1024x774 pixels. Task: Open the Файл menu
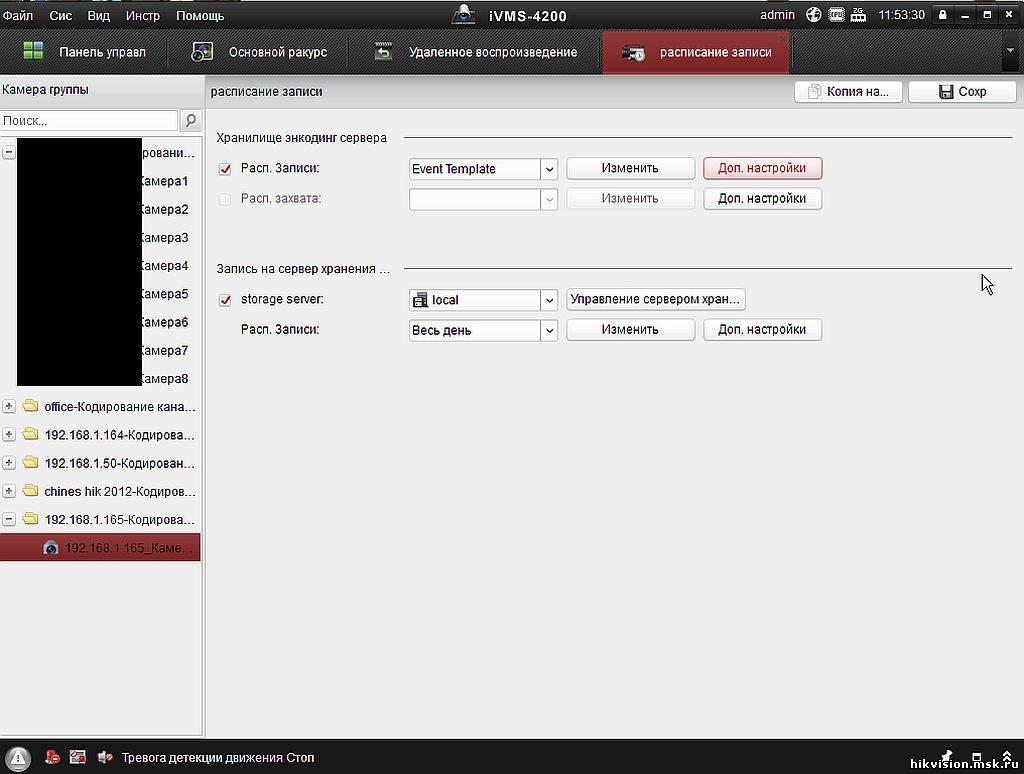[x=18, y=15]
